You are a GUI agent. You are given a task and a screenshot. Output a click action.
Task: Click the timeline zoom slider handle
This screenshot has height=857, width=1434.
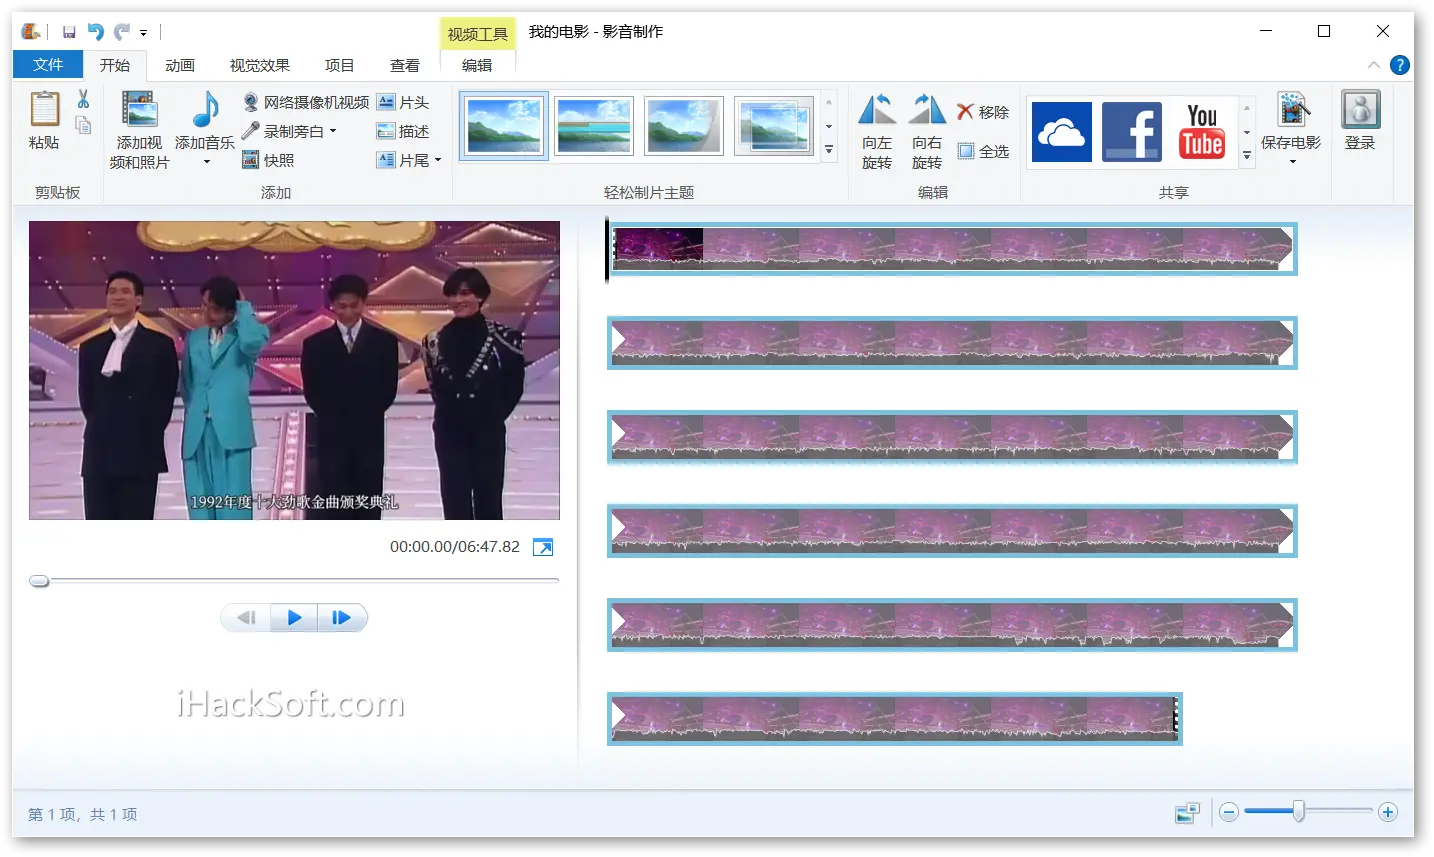(1298, 811)
